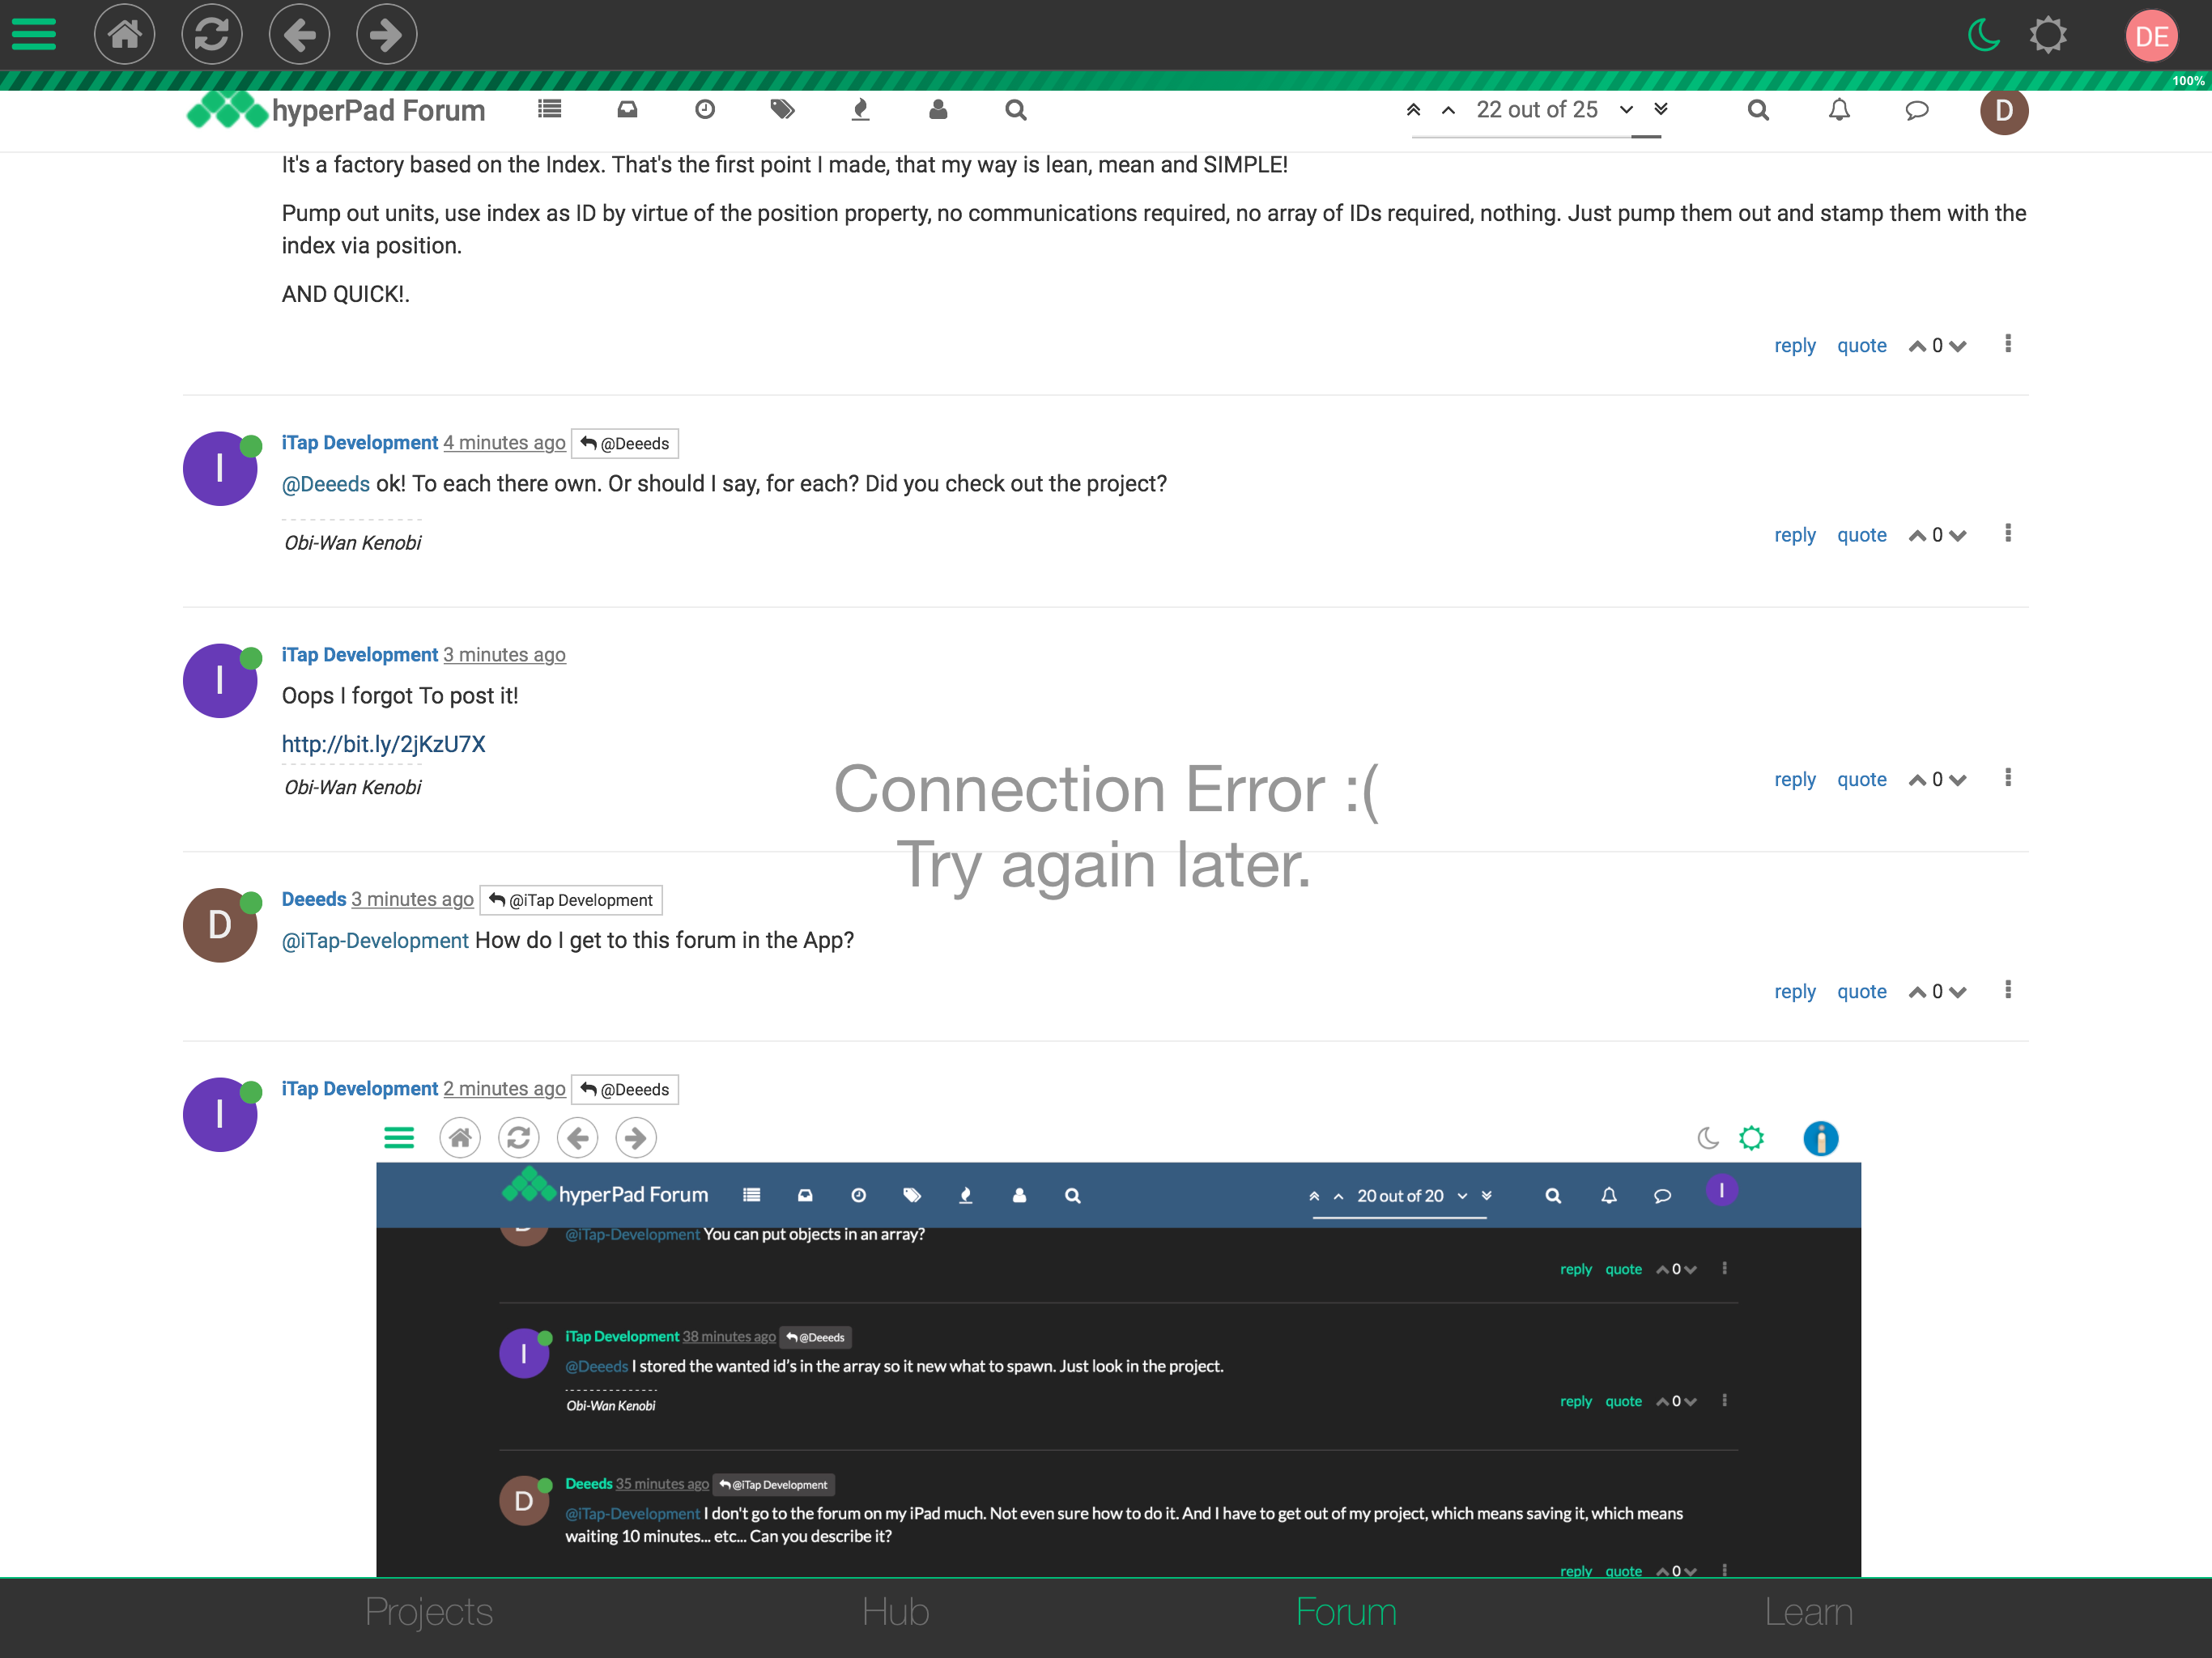Go back with the left arrow button

click(299, 34)
